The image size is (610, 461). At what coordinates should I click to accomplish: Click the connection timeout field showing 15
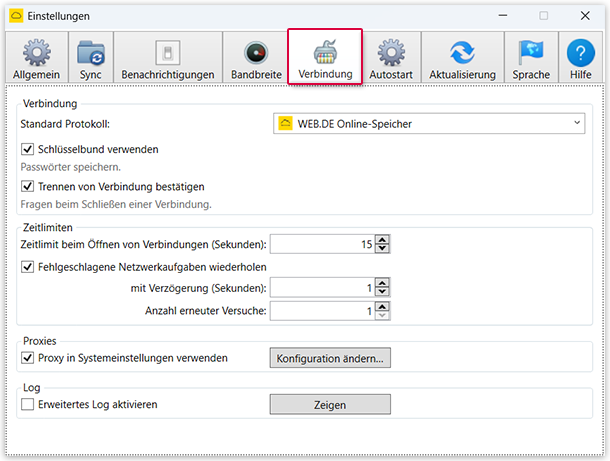coord(323,244)
